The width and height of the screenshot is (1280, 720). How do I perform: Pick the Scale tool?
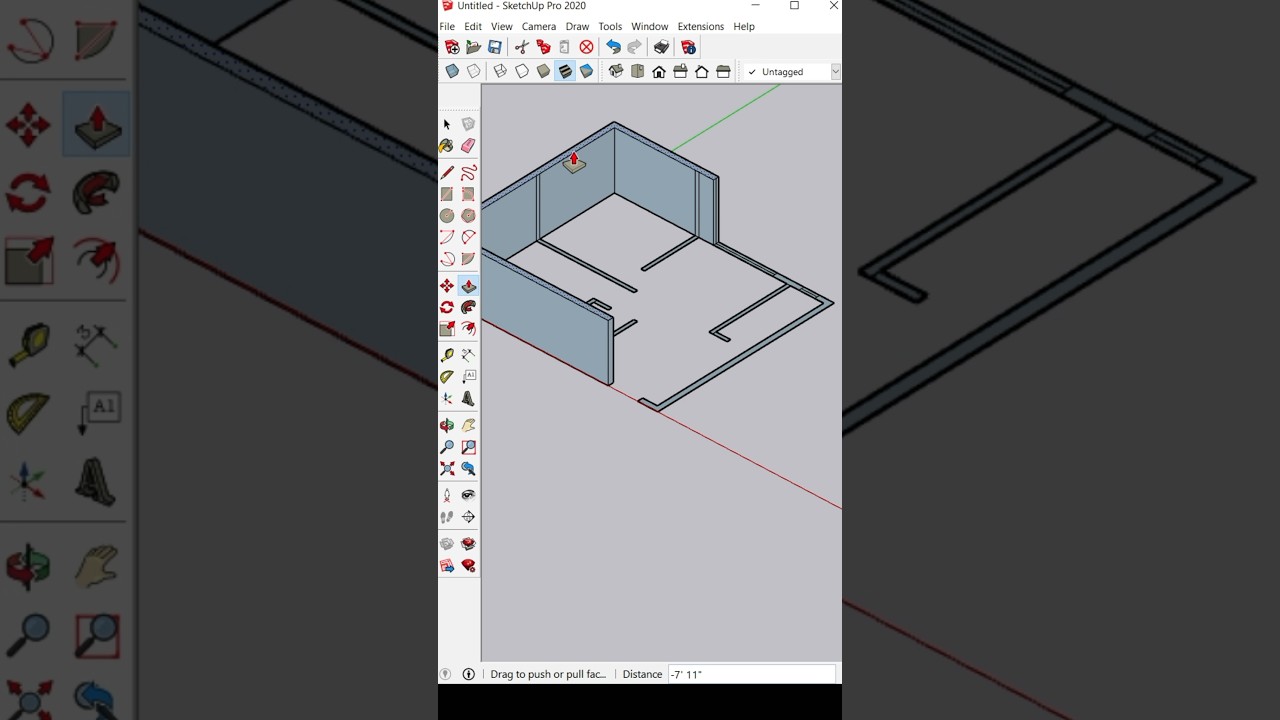pos(447,329)
